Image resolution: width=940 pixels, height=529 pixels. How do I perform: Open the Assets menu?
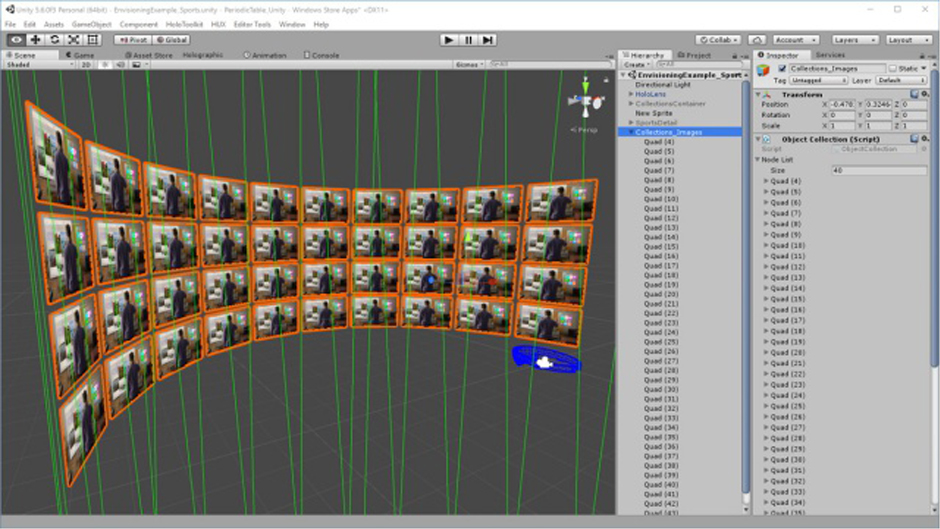[53, 25]
